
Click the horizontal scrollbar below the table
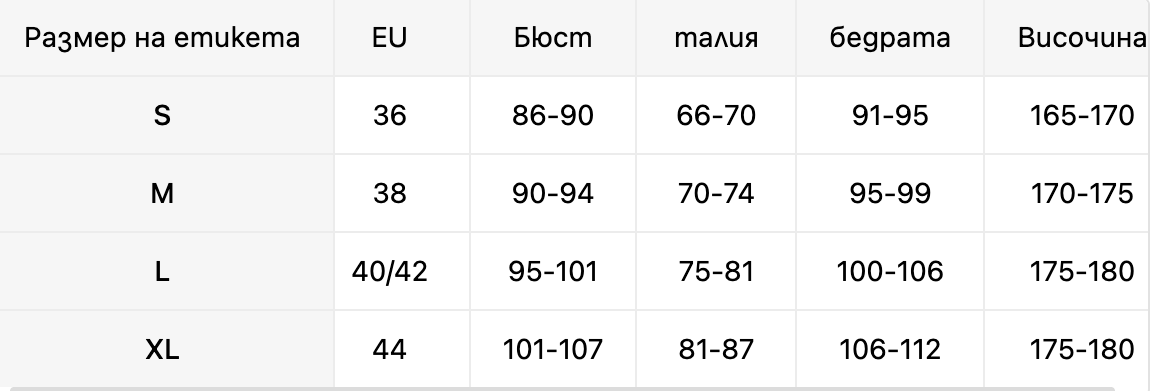pos(572,387)
